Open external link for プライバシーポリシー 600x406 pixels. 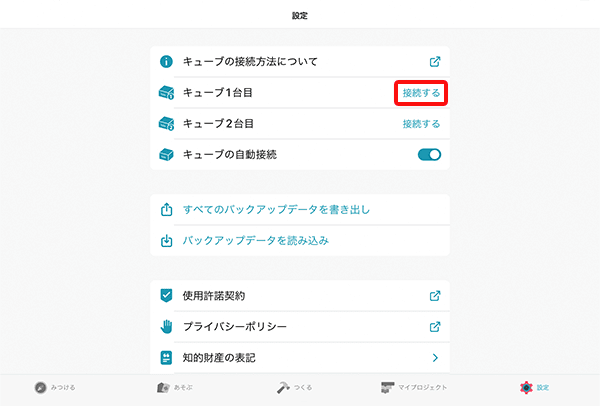pos(435,326)
